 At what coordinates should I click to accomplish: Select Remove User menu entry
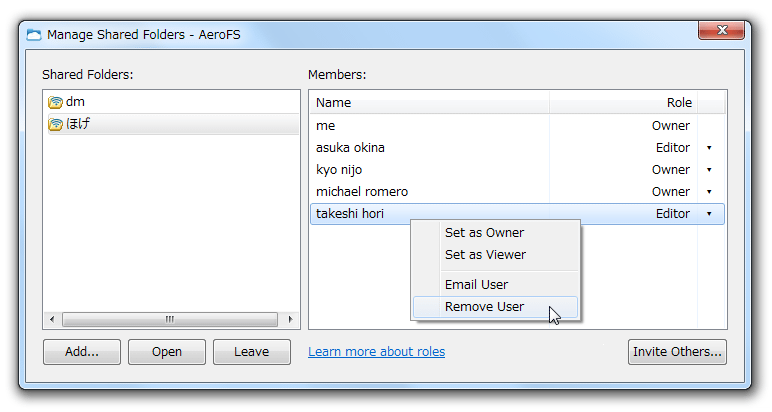coord(495,307)
